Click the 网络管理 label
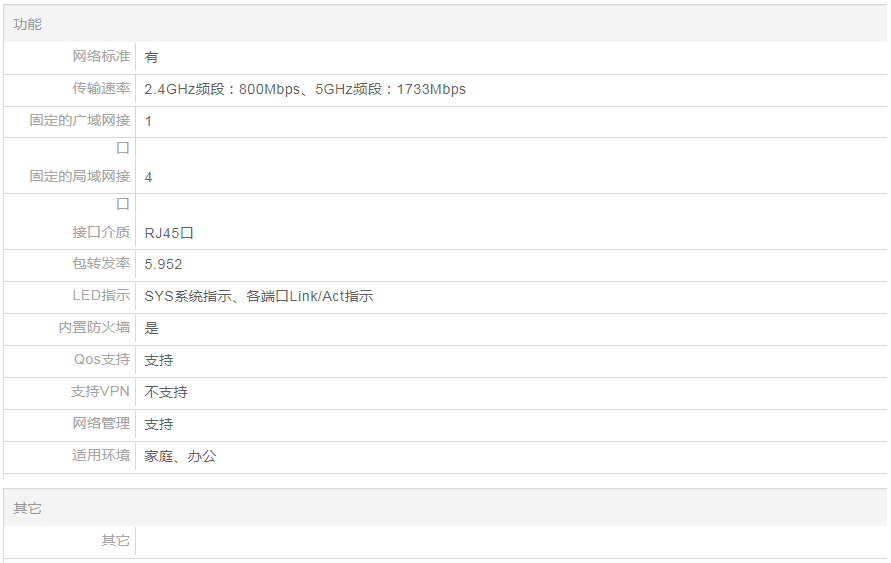This screenshot has width=891, height=563. click(x=101, y=424)
